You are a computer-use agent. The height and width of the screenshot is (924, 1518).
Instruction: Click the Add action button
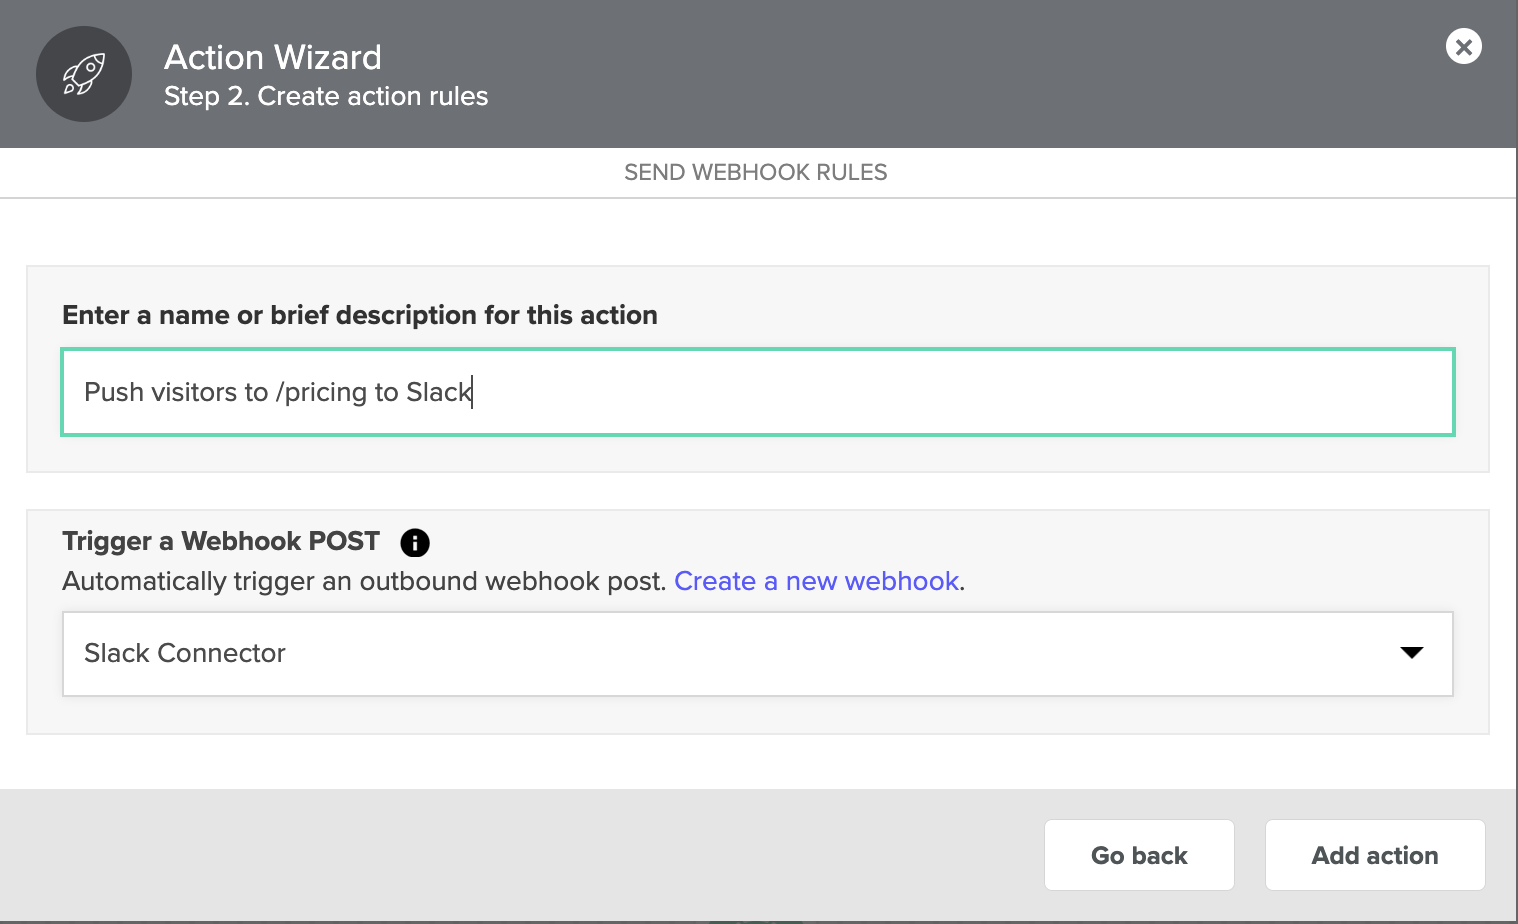tap(1375, 855)
